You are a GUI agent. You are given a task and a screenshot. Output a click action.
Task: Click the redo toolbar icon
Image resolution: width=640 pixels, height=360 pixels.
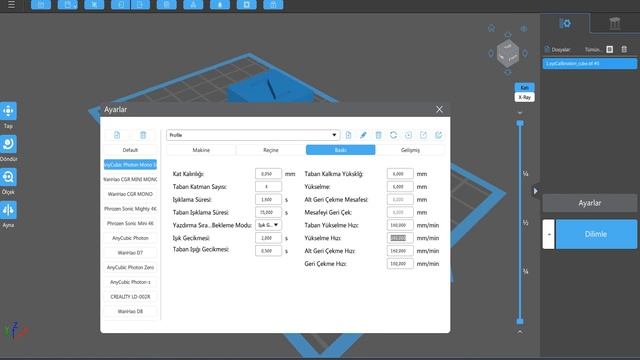tap(140, 4)
